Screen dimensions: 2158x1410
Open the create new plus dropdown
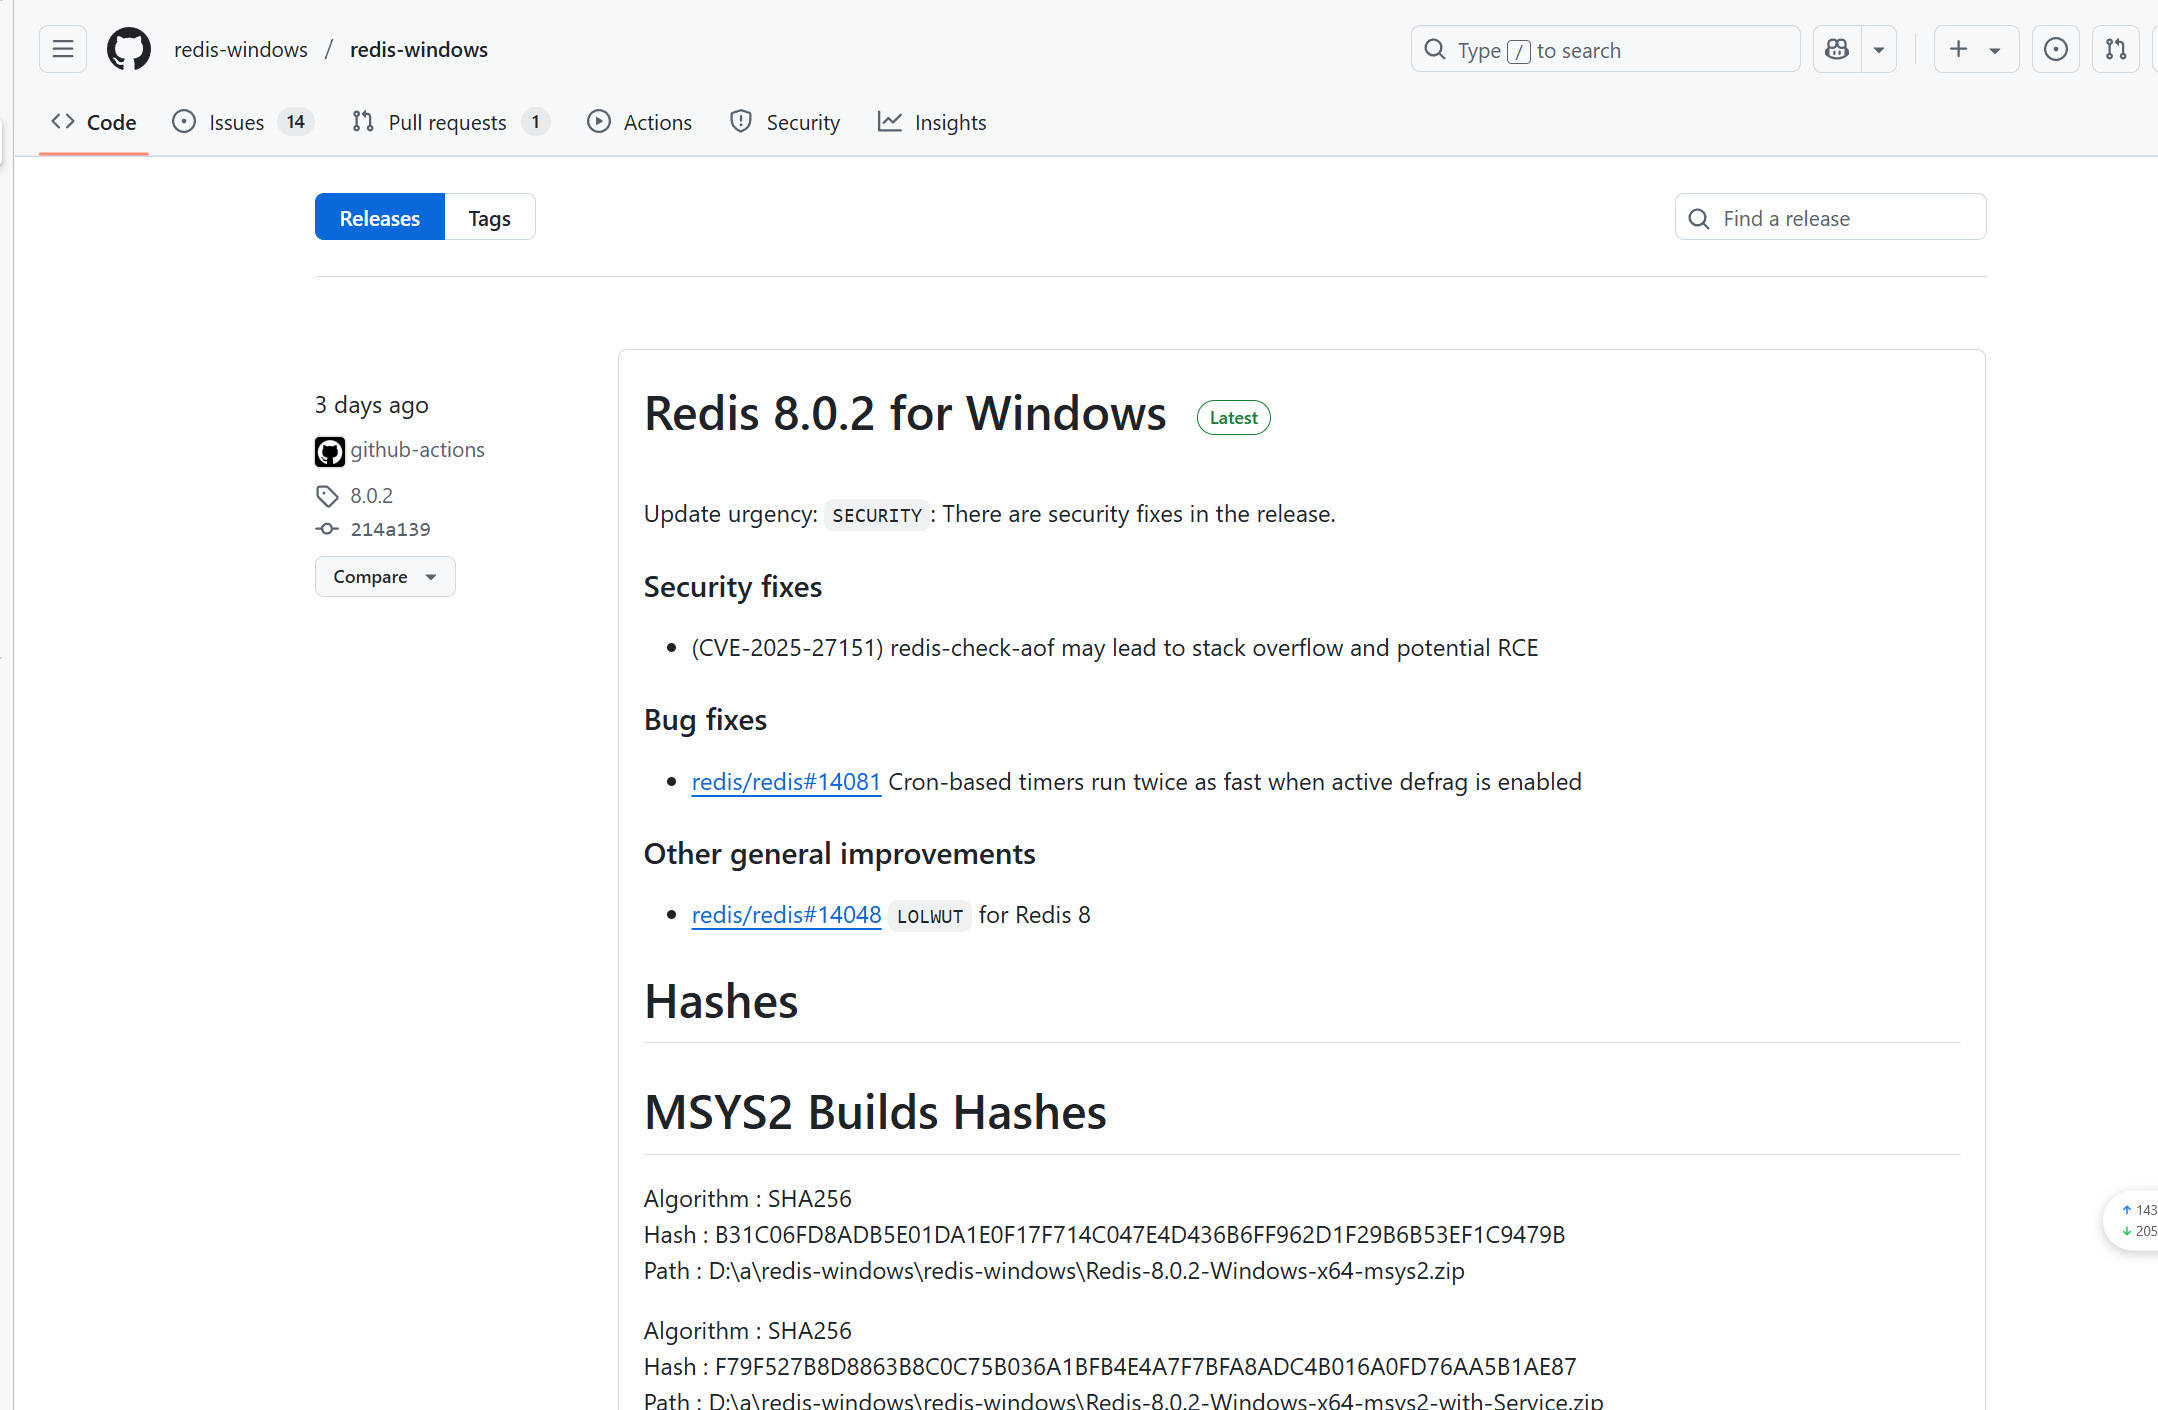[x=1975, y=49]
